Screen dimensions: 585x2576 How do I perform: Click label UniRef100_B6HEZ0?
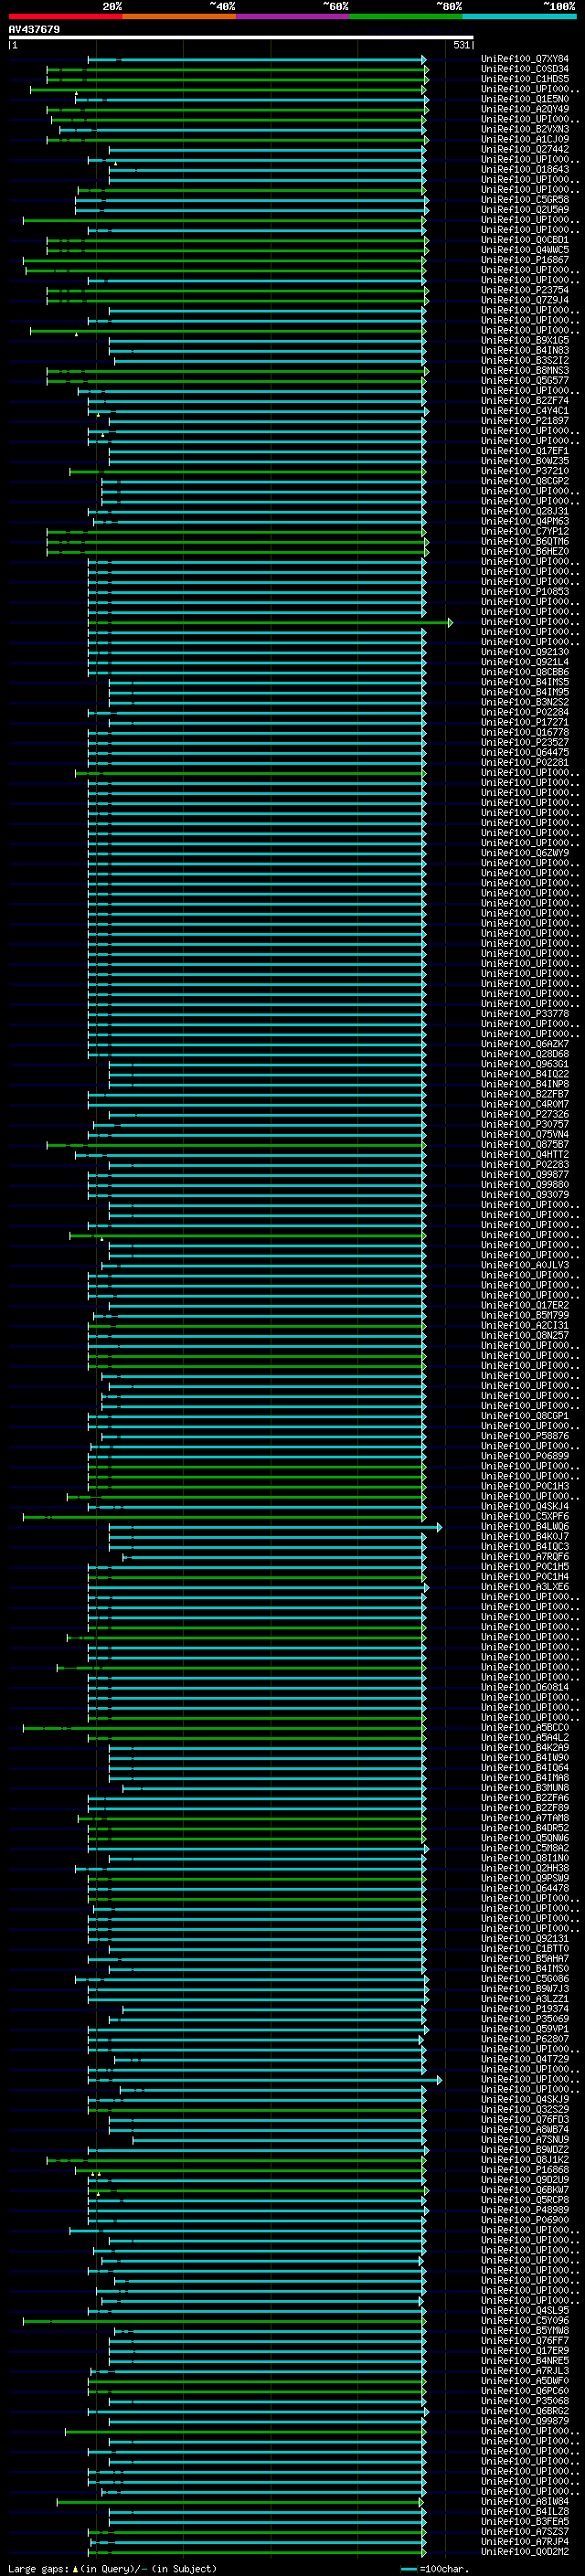point(525,551)
